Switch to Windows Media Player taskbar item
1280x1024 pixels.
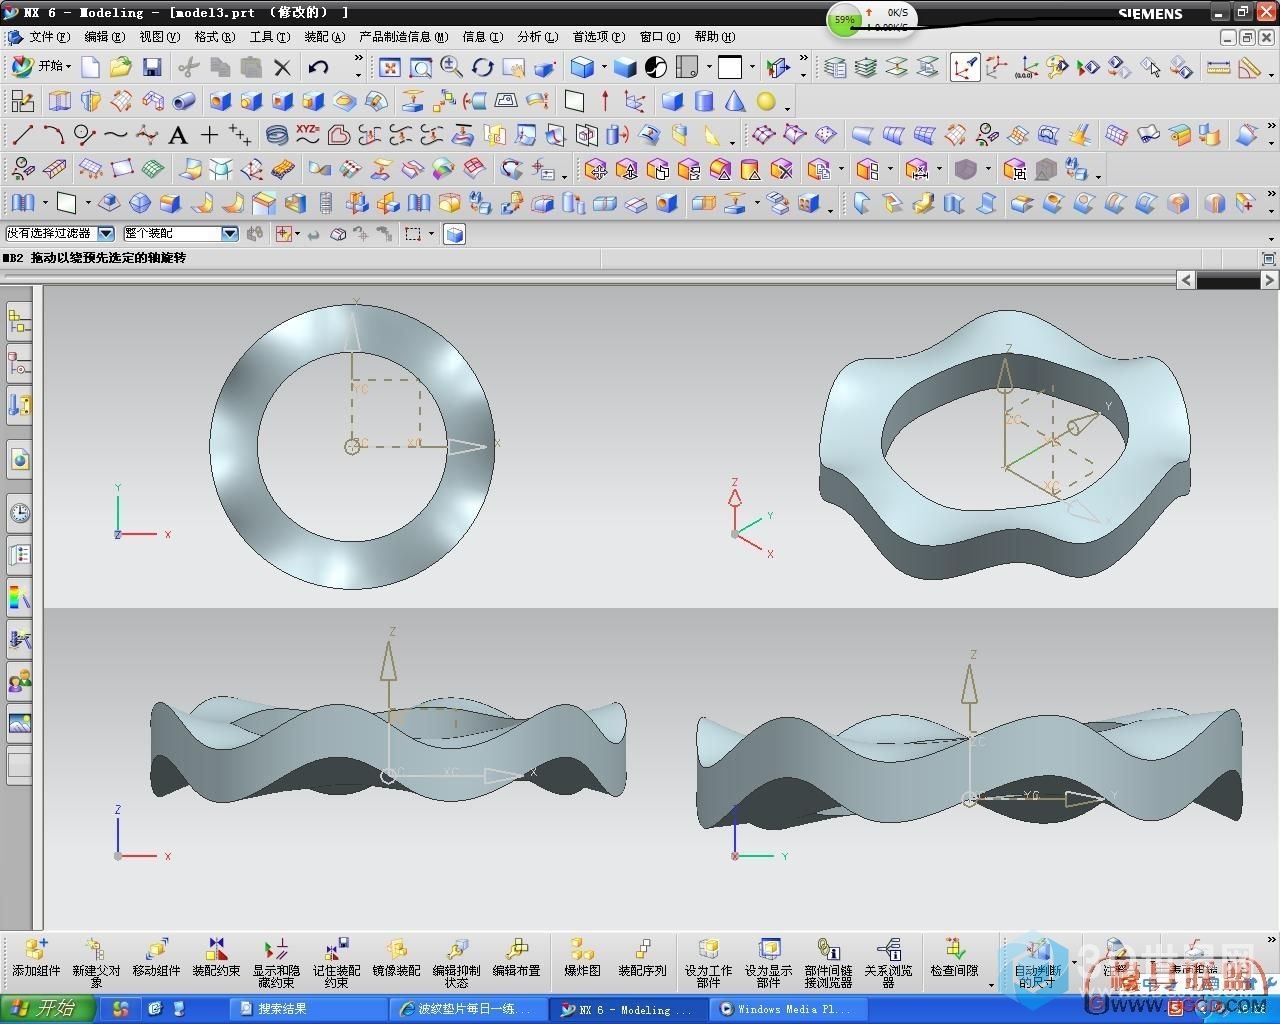tap(787, 1009)
